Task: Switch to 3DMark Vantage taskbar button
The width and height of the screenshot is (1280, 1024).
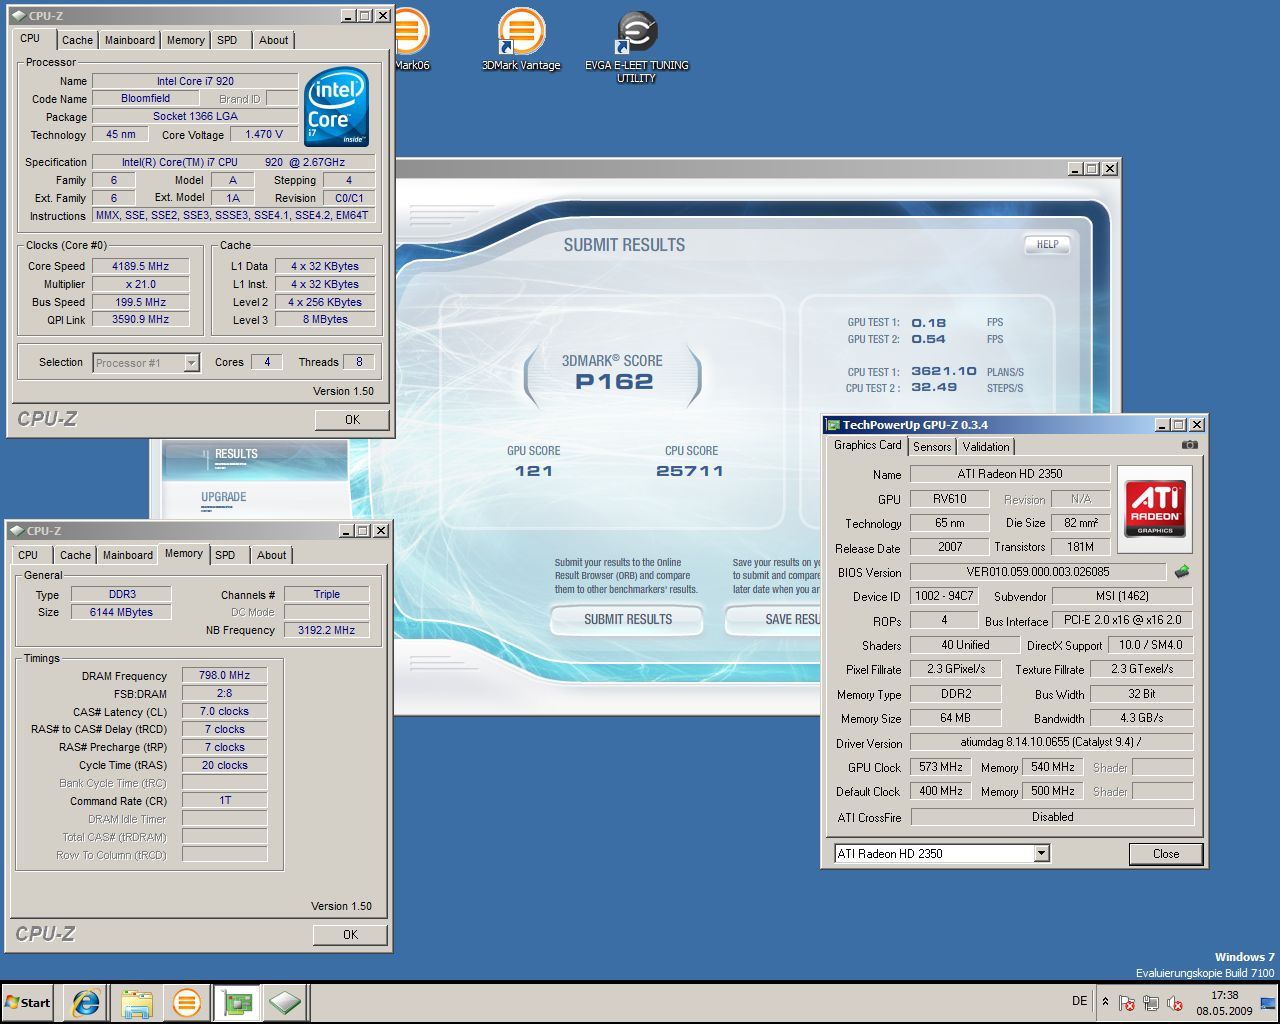Action: click(x=186, y=1002)
